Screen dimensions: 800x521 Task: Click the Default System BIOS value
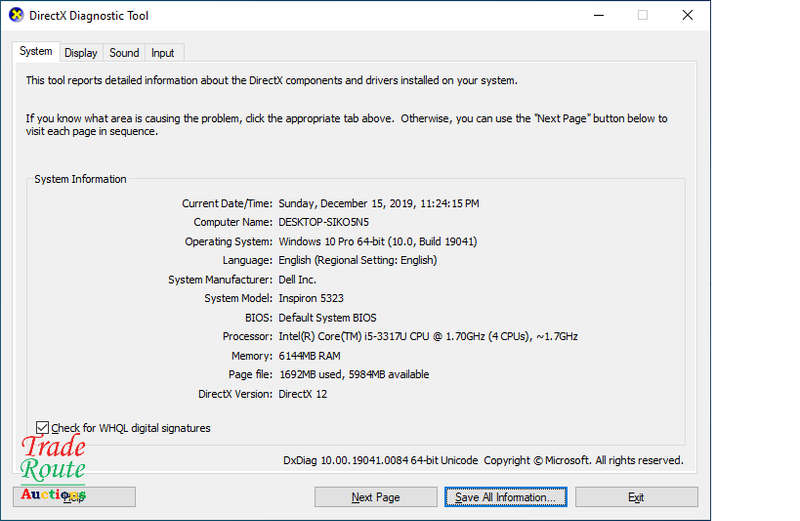click(328, 318)
